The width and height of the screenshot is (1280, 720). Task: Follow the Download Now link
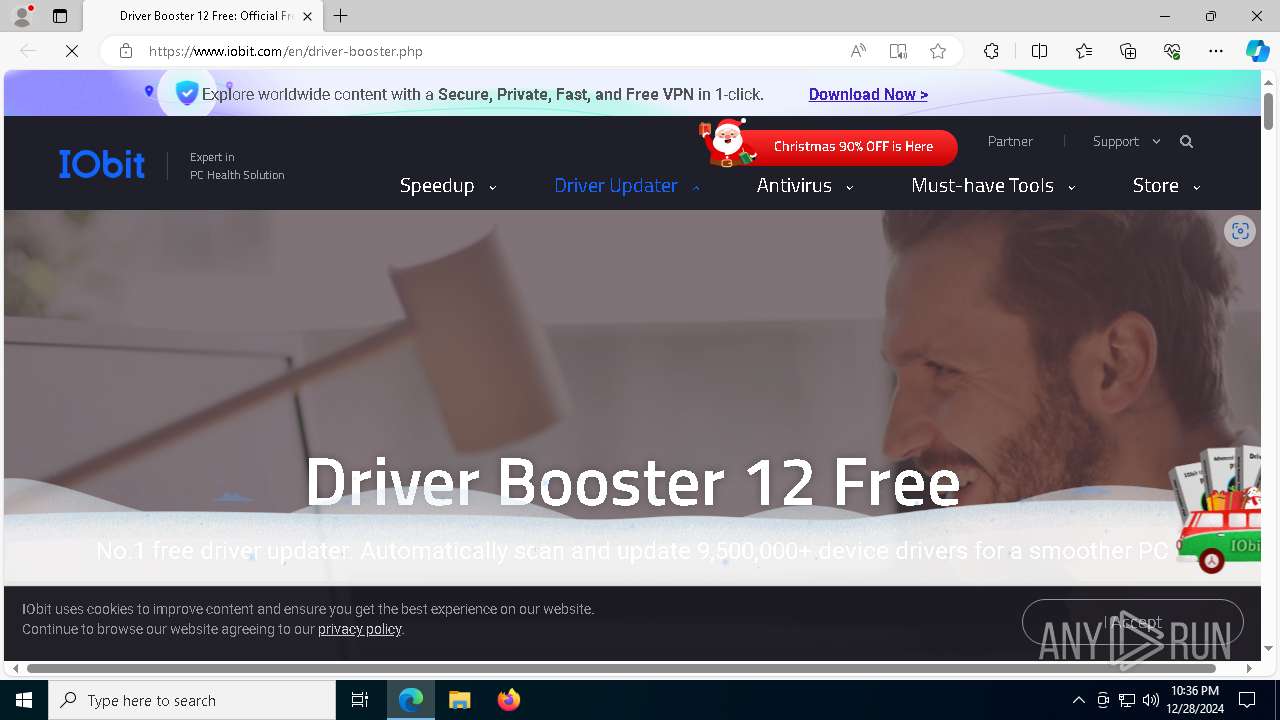(x=868, y=94)
